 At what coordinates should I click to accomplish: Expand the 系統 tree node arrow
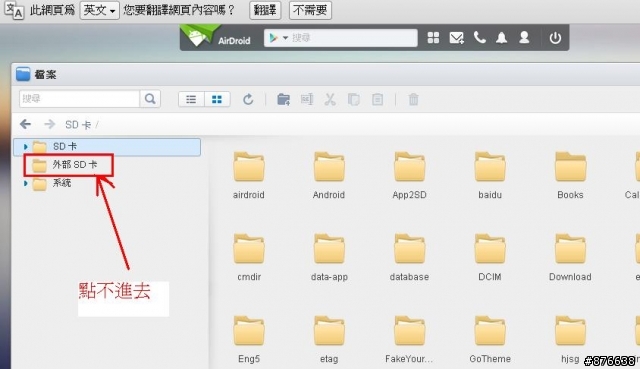point(25,183)
